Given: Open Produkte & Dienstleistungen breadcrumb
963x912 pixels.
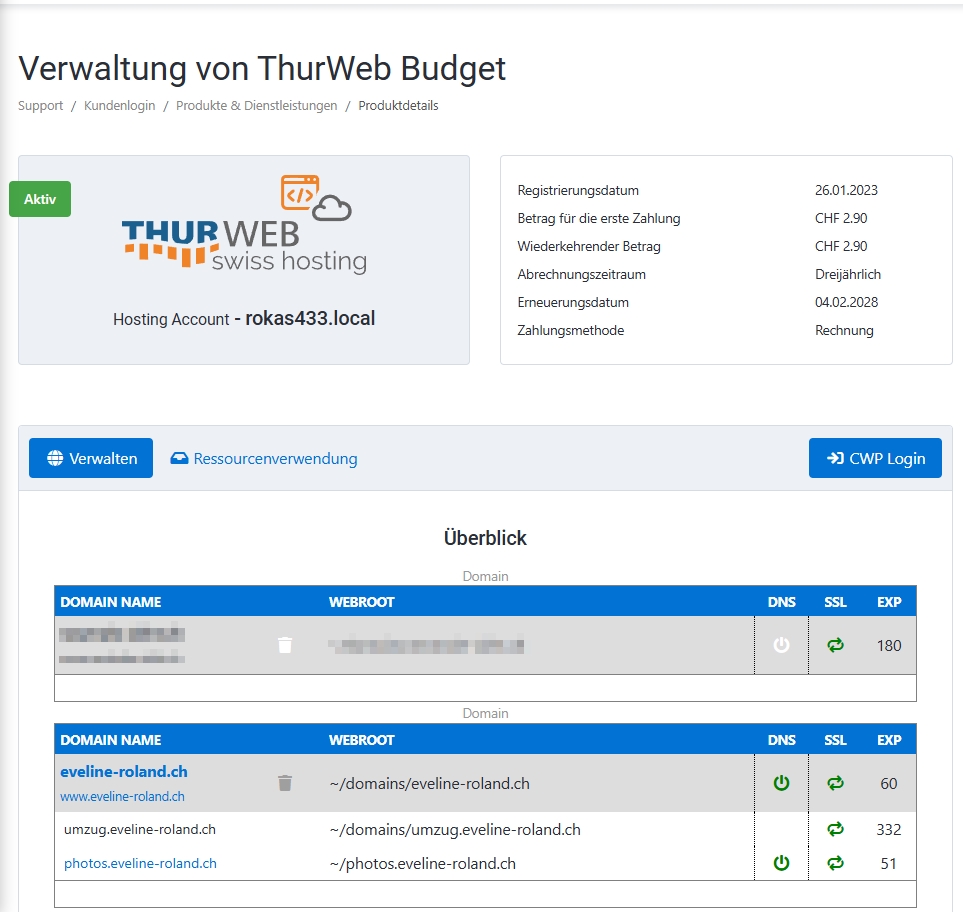Looking at the screenshot, I should coord(257,106).
